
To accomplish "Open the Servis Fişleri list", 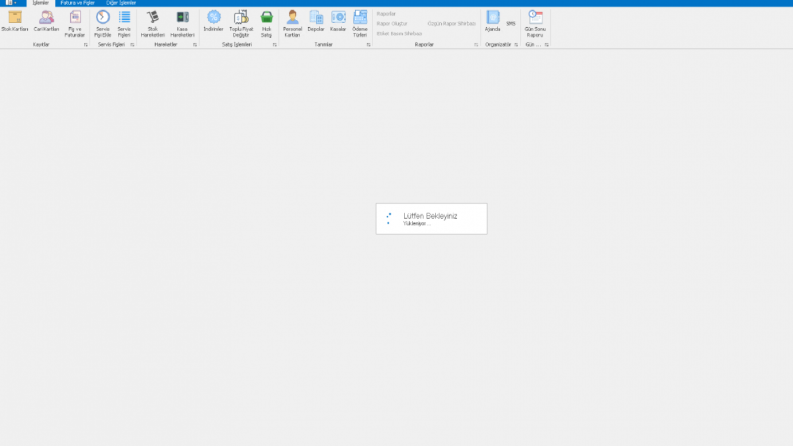I will tap(124, 24).
